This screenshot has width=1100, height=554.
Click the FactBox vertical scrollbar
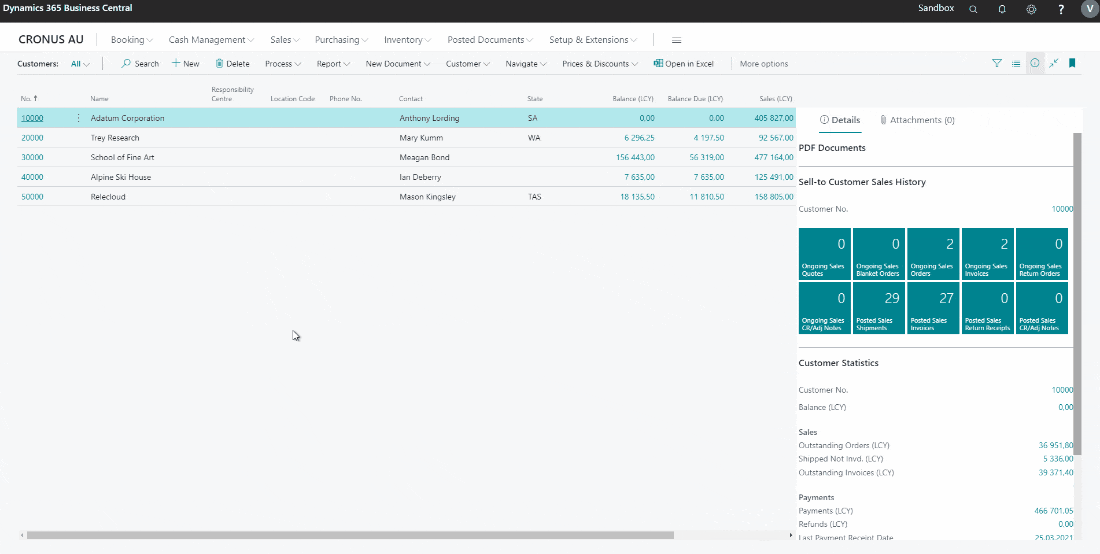[1077, 295]
